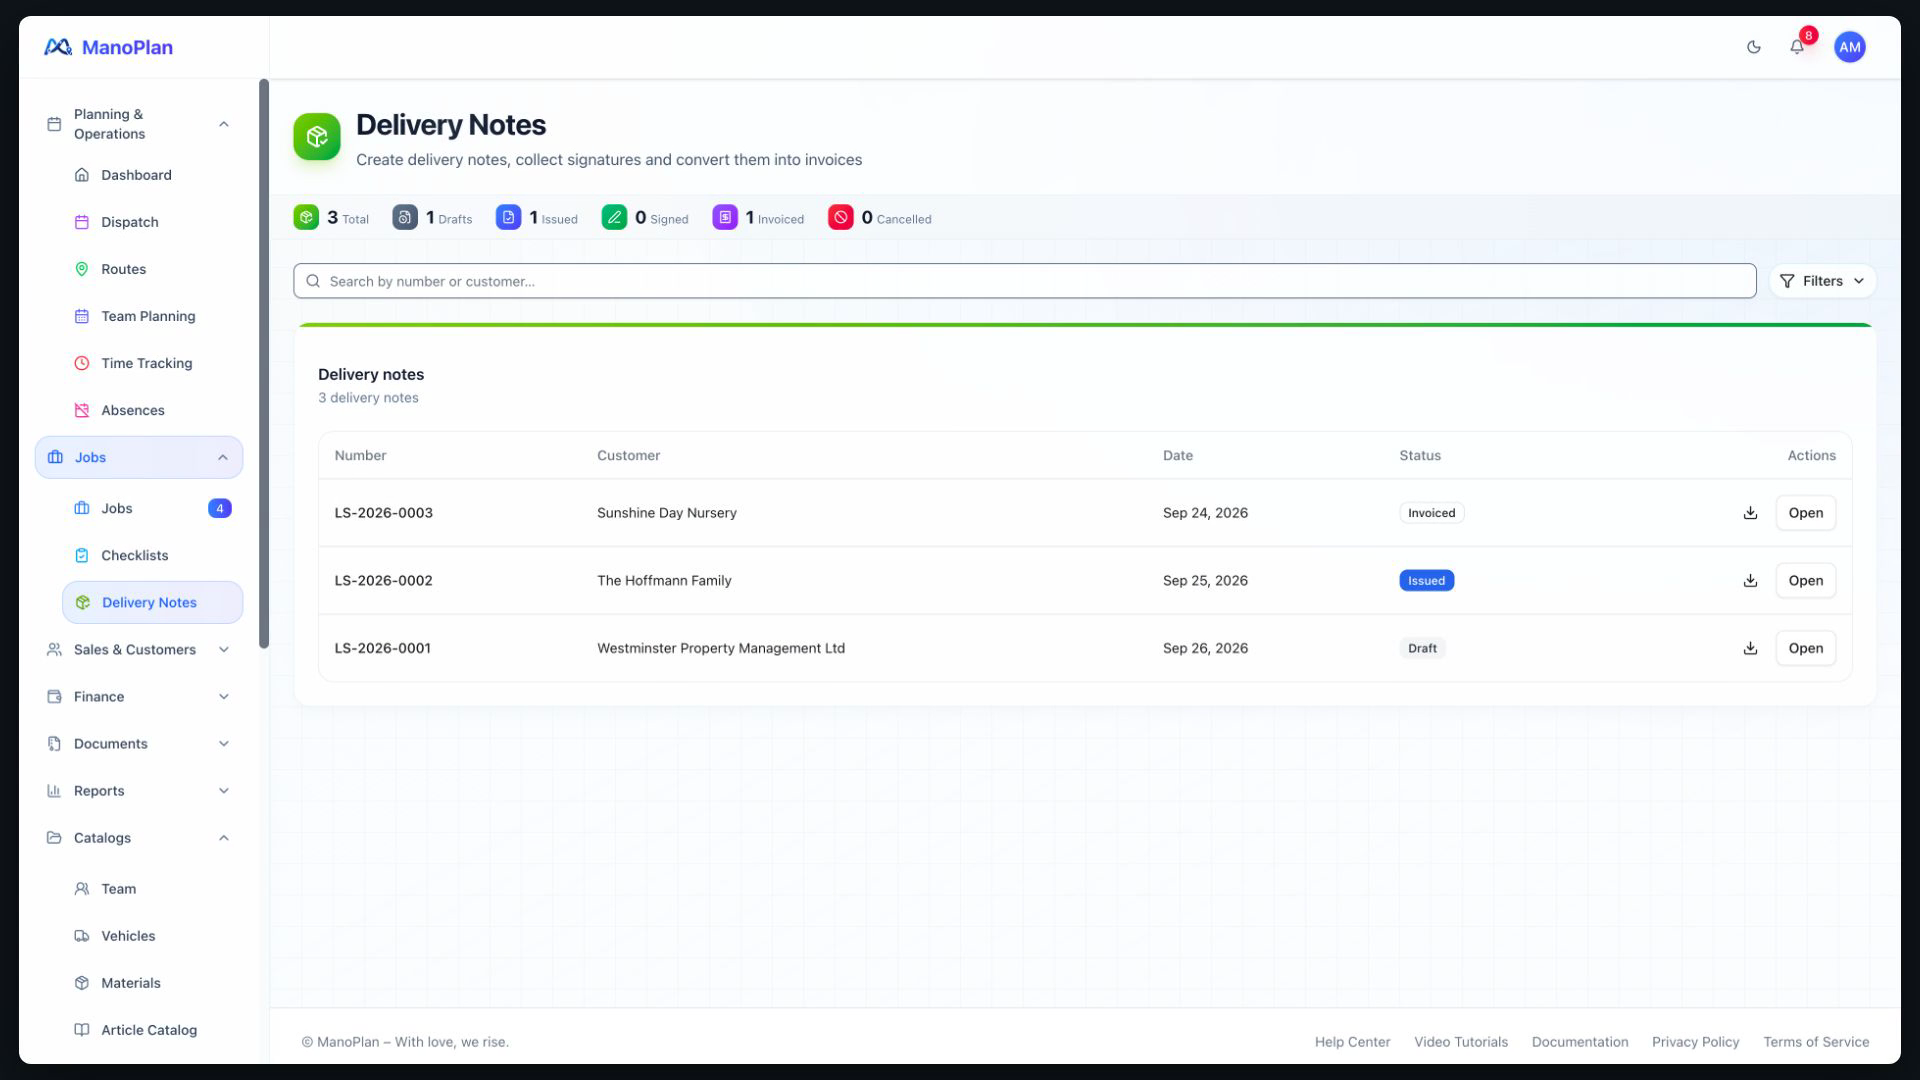The height and width of the screenshot is (1080, 1920).
Task: Open Terms of Service link
Action: (x=1816, y=1042)
